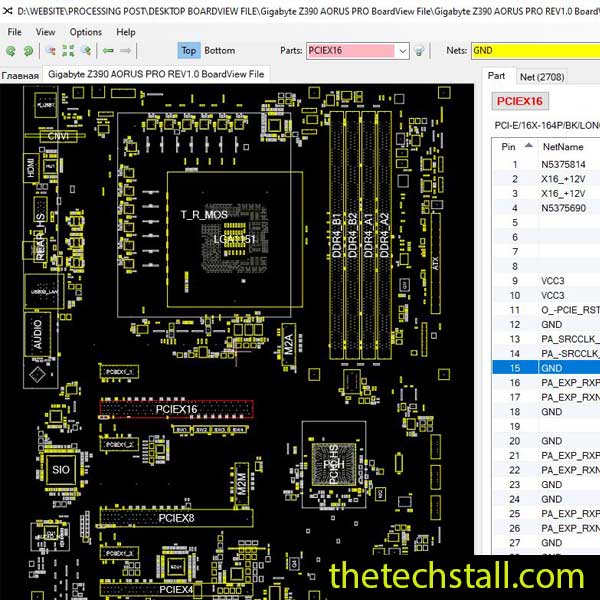The width and height of the screenshot is (600, 600).
Task: Switch board view to Bottom side
Action: click(x=220, y=50)
